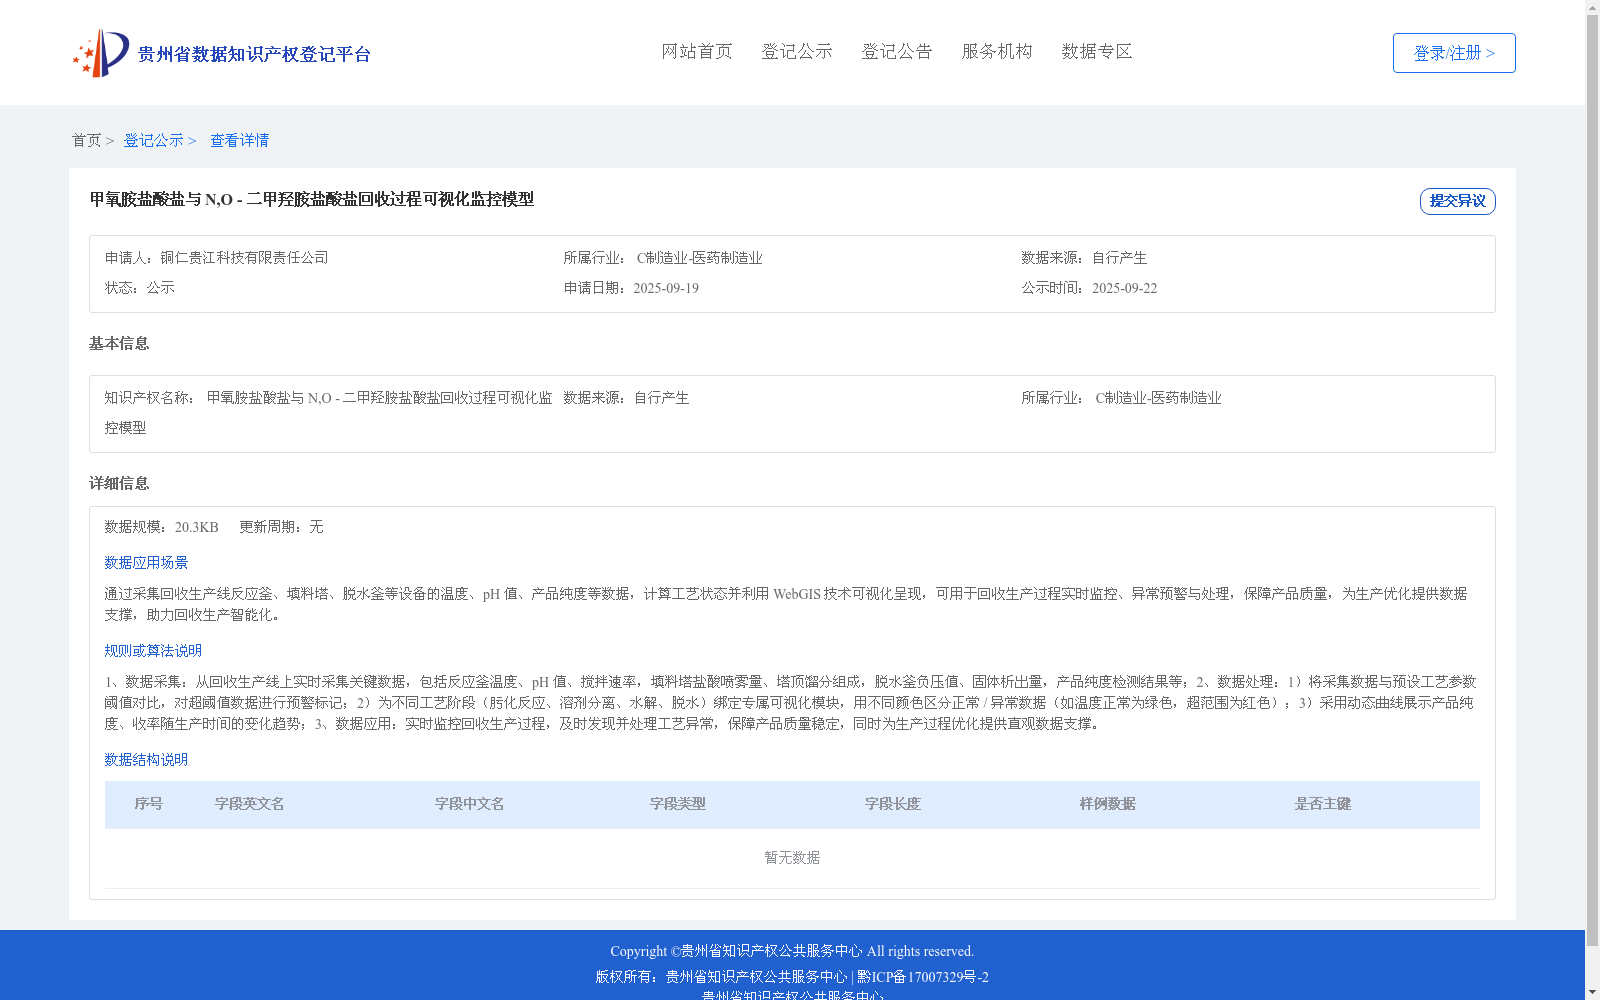Click 数据应用场景 section heading
The height and width of the screenshot is (1000, 1600).
click(x=146, y=563)
